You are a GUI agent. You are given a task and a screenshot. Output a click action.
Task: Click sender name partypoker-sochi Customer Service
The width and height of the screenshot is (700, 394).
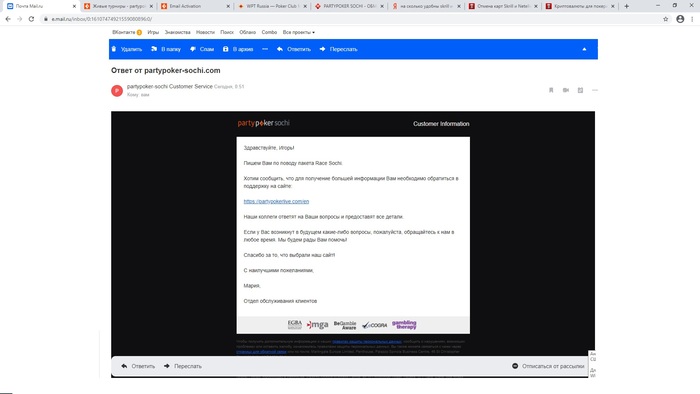[170, 86]
